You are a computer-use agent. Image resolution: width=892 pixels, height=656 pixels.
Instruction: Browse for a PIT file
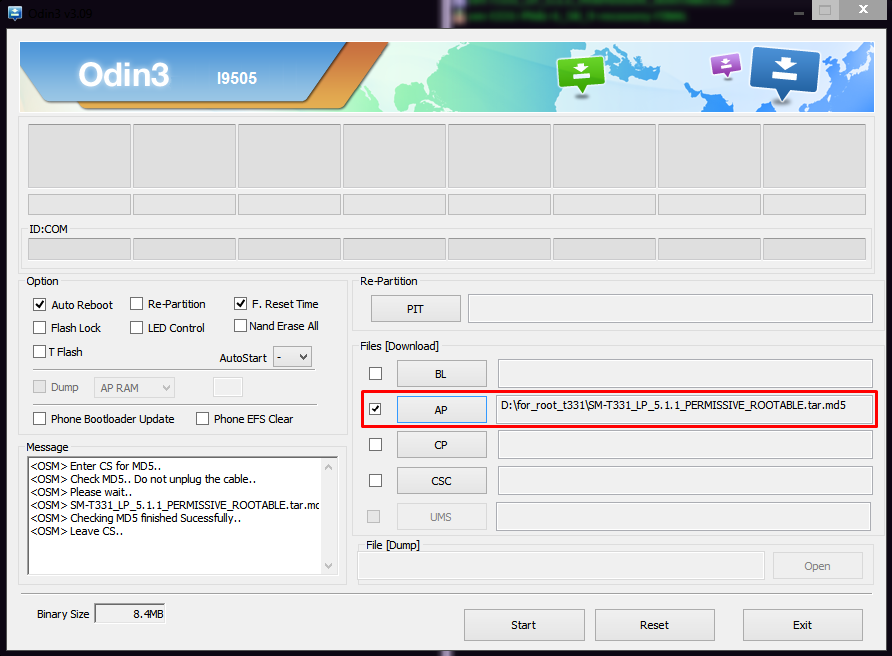415,309
